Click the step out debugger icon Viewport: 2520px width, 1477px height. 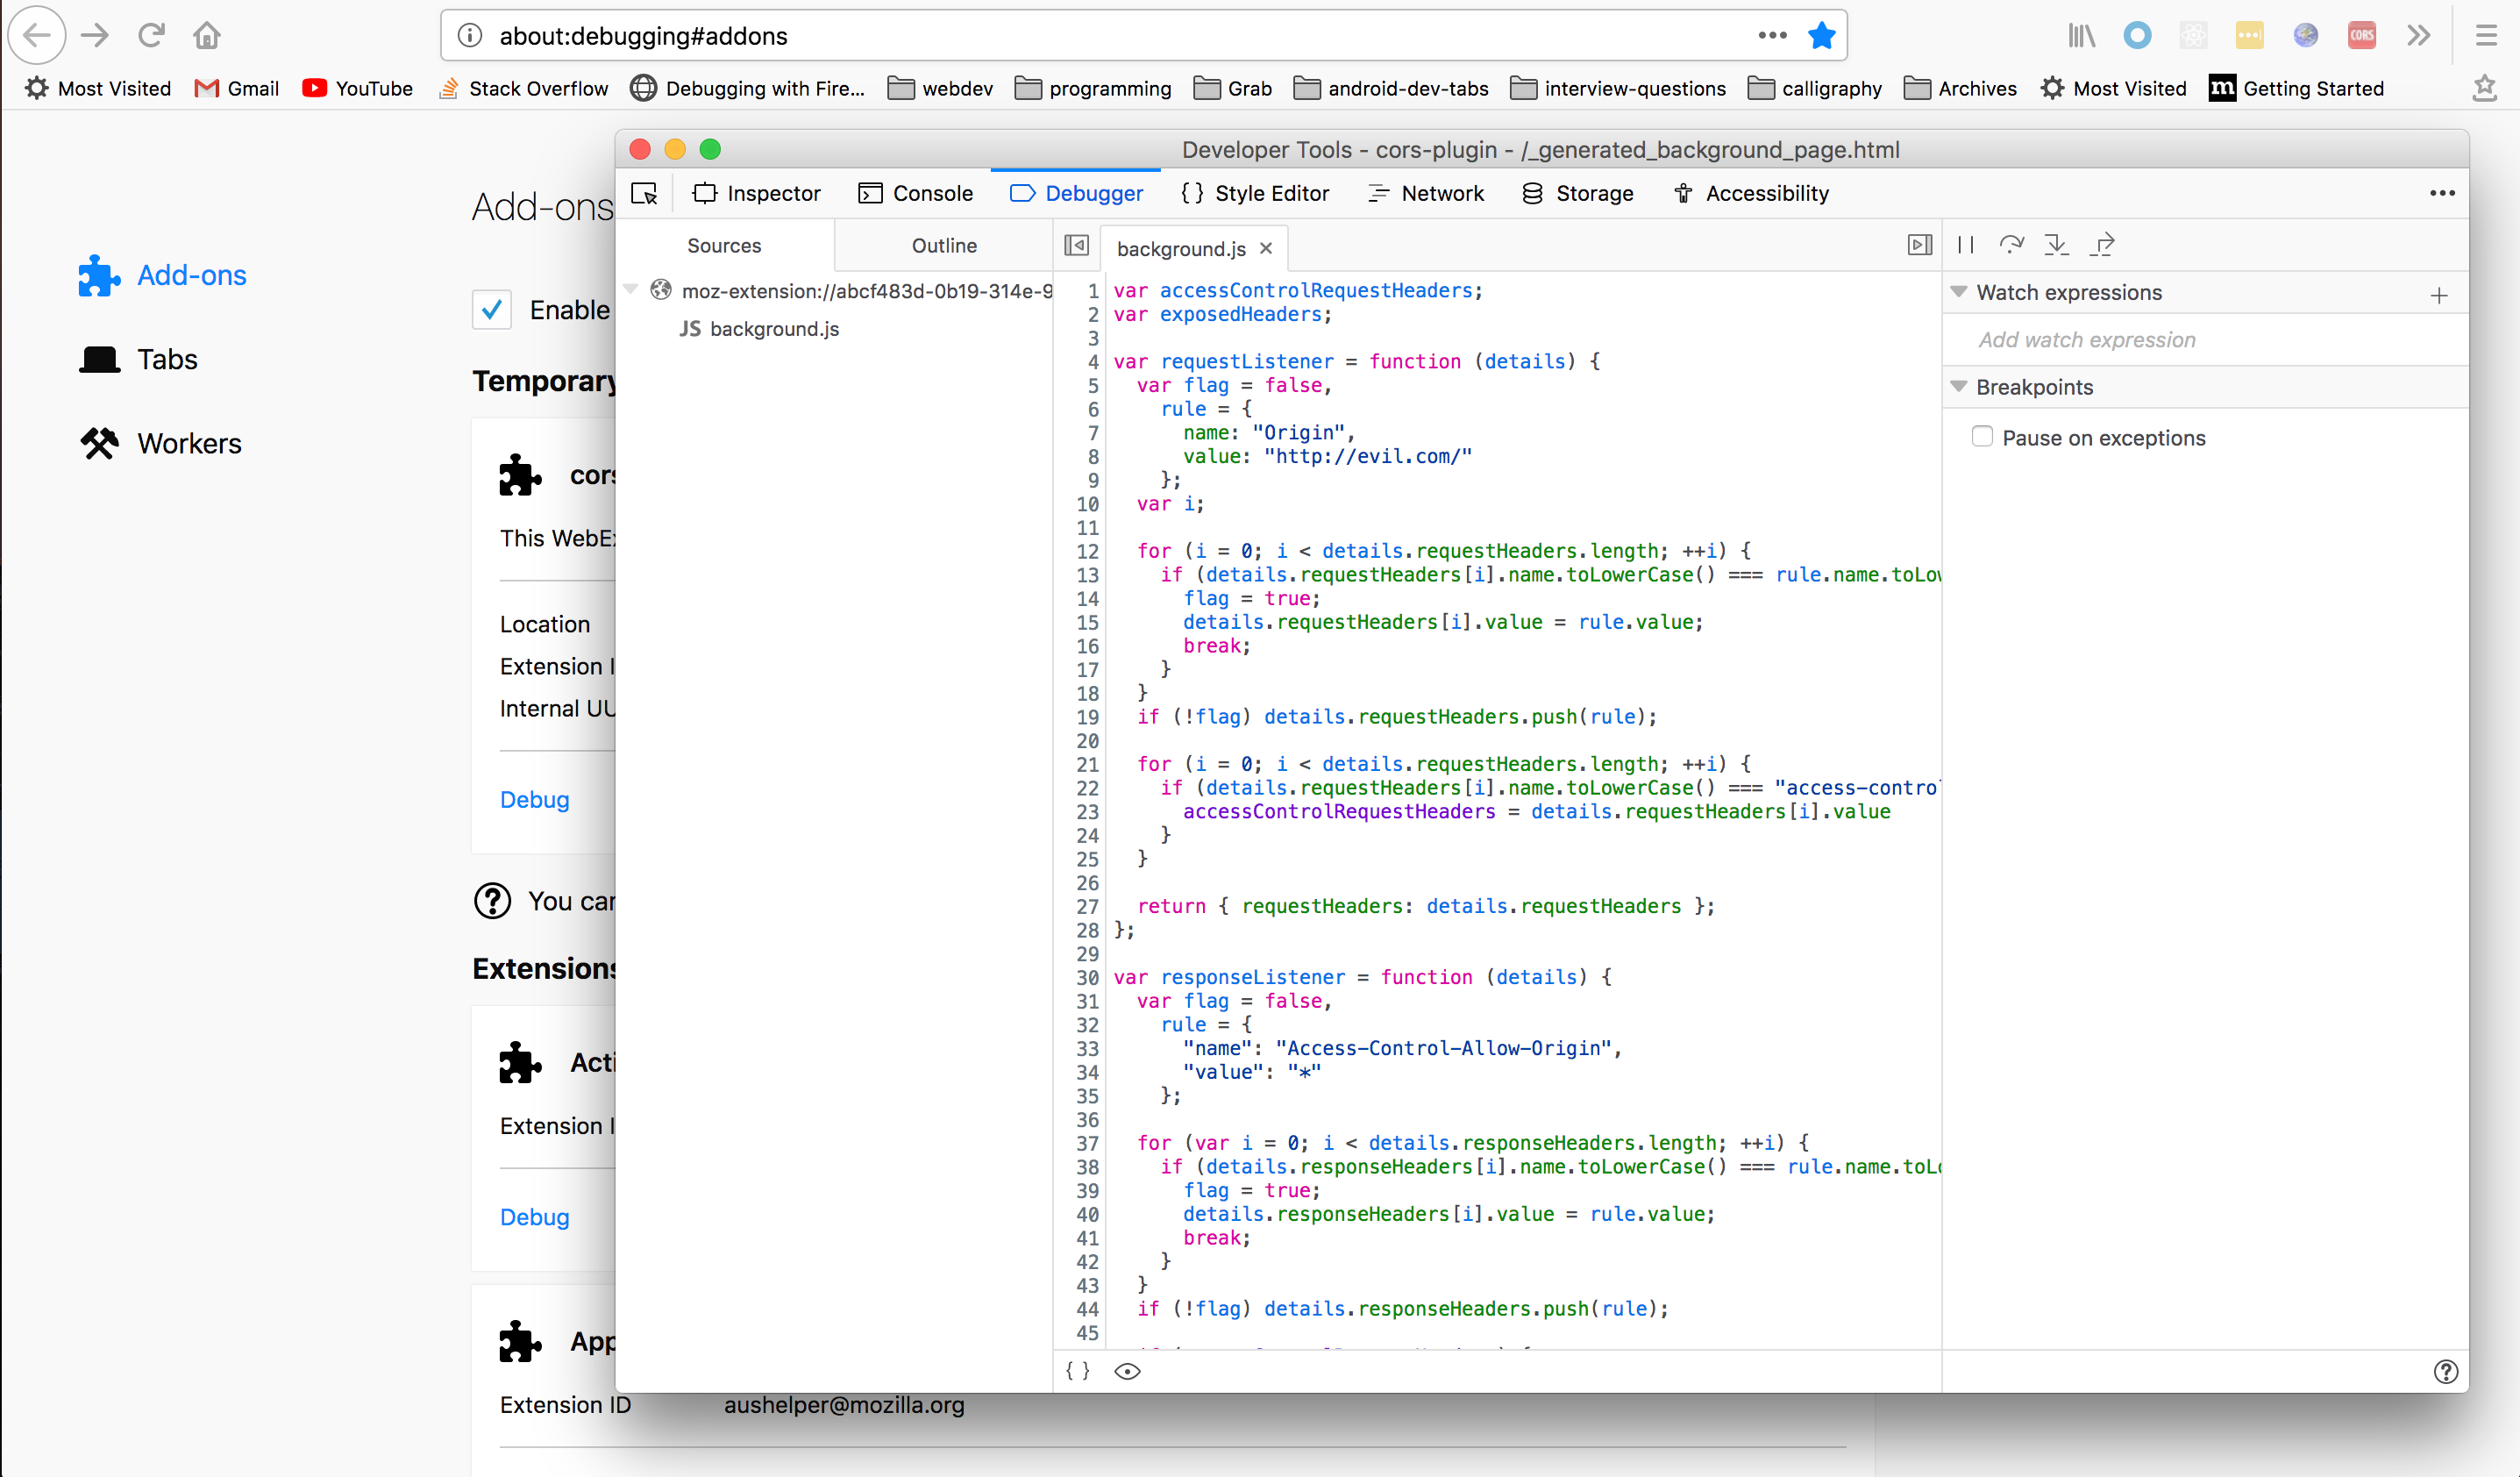click(x=2103, y=244)
